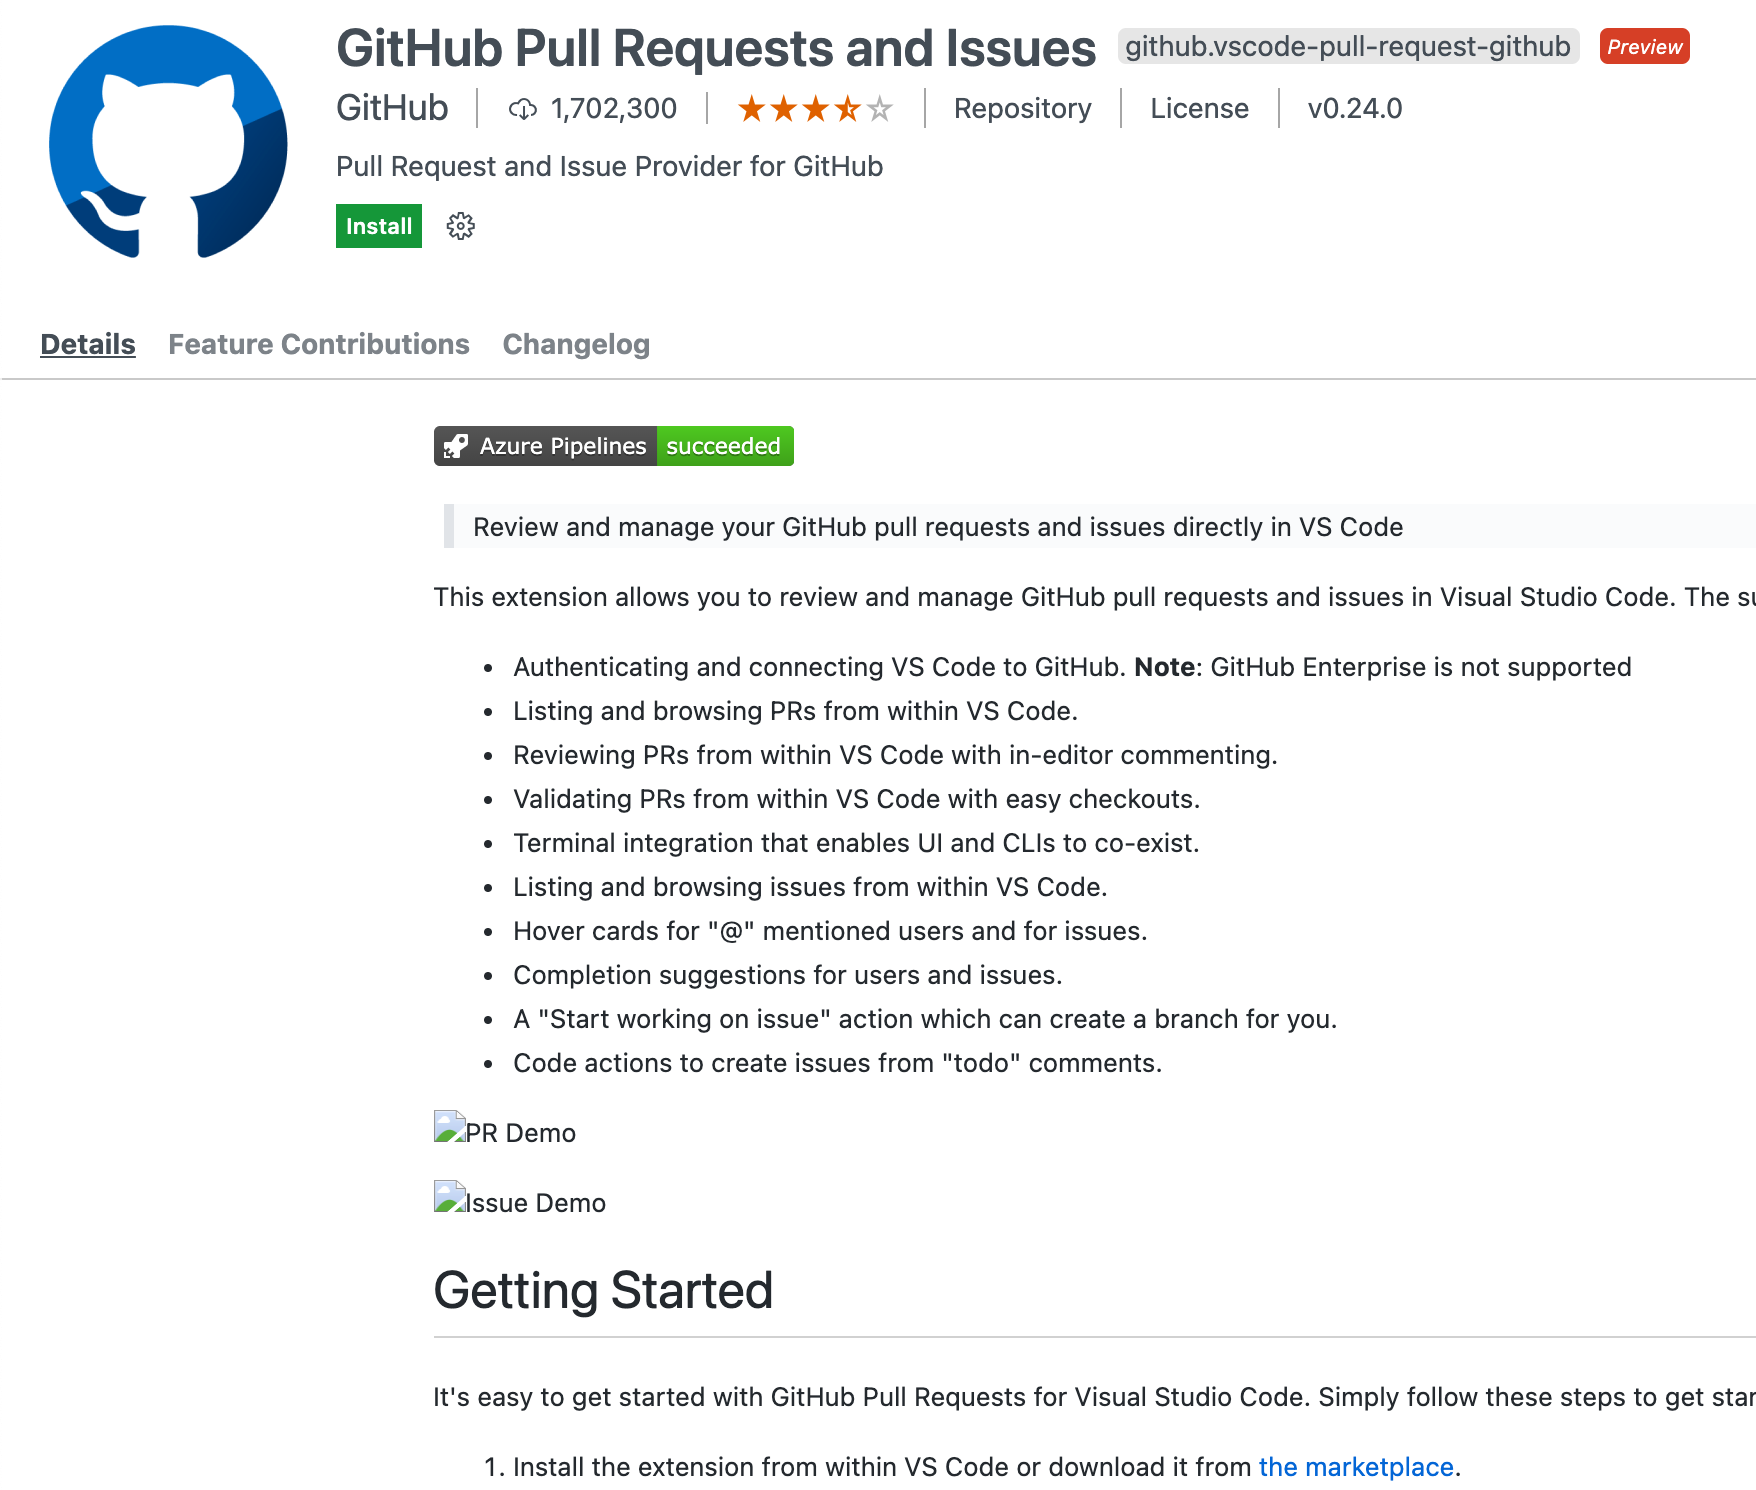Viewport: 1756px width, 1490px height.
Task: Open the extension's Repository link
Action: (1022, 108)
